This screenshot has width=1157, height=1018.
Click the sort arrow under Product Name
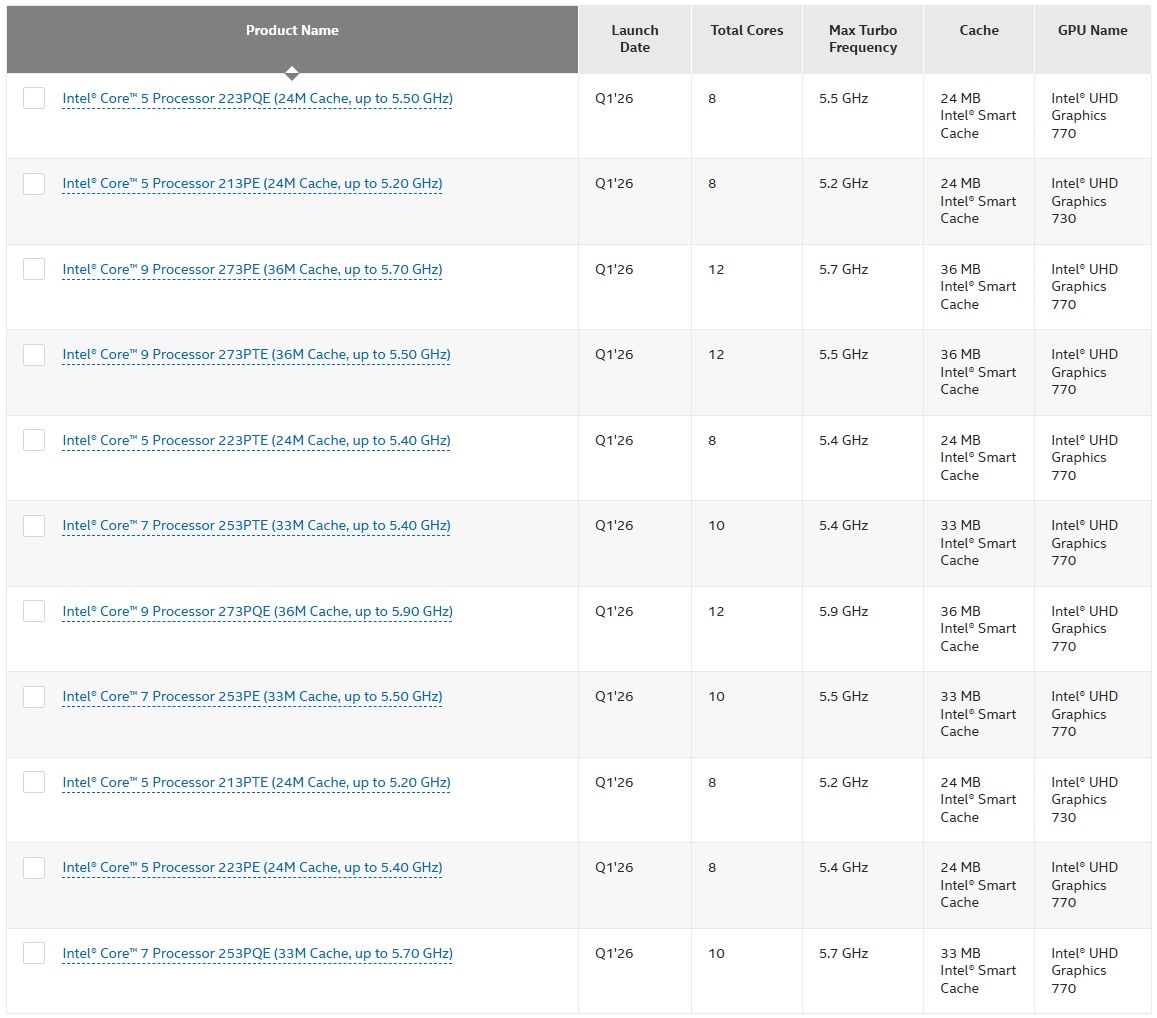[x=291, y=73]
